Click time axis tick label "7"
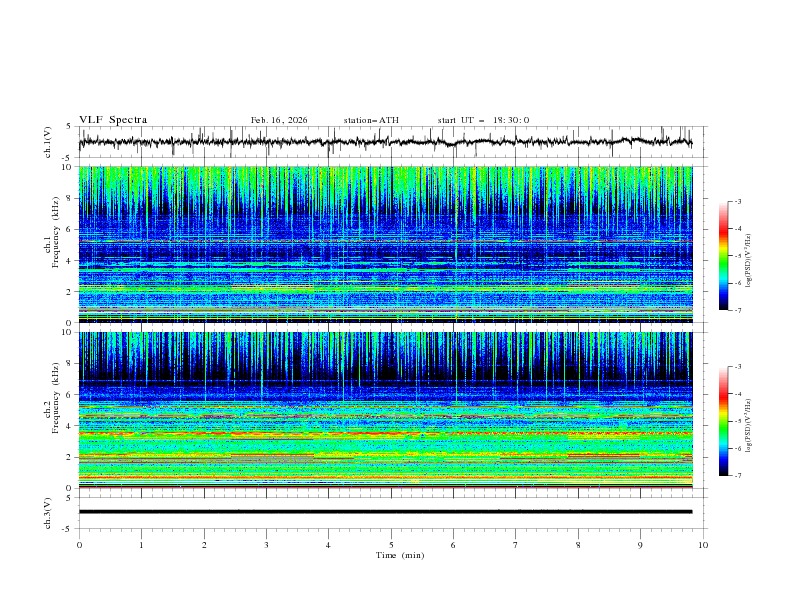792x612 pixels. click(x=516, y=545)
